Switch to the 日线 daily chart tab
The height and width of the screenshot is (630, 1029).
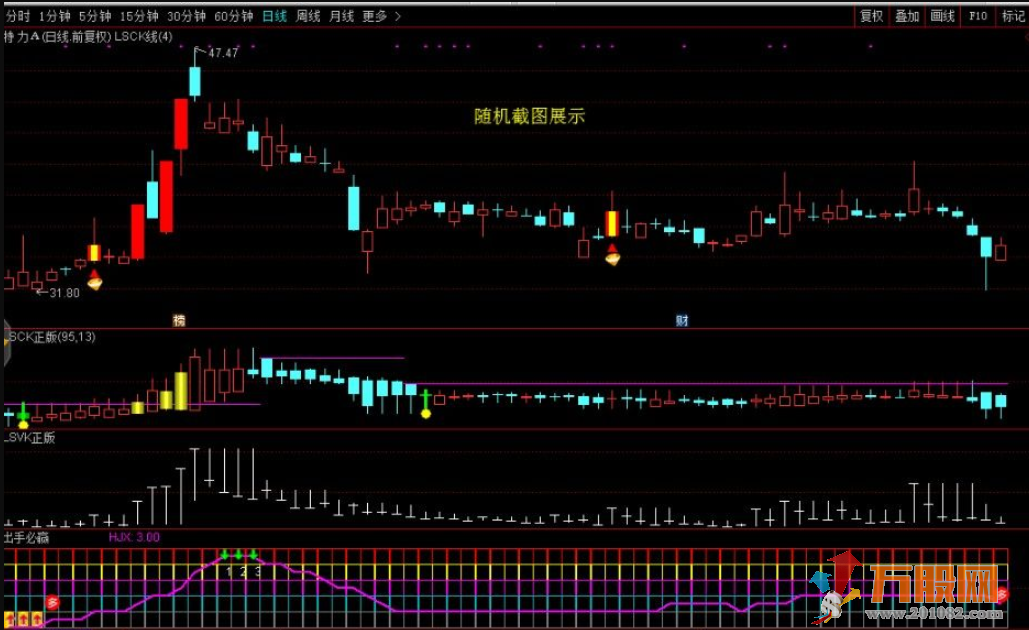click(x=274, y=16)
